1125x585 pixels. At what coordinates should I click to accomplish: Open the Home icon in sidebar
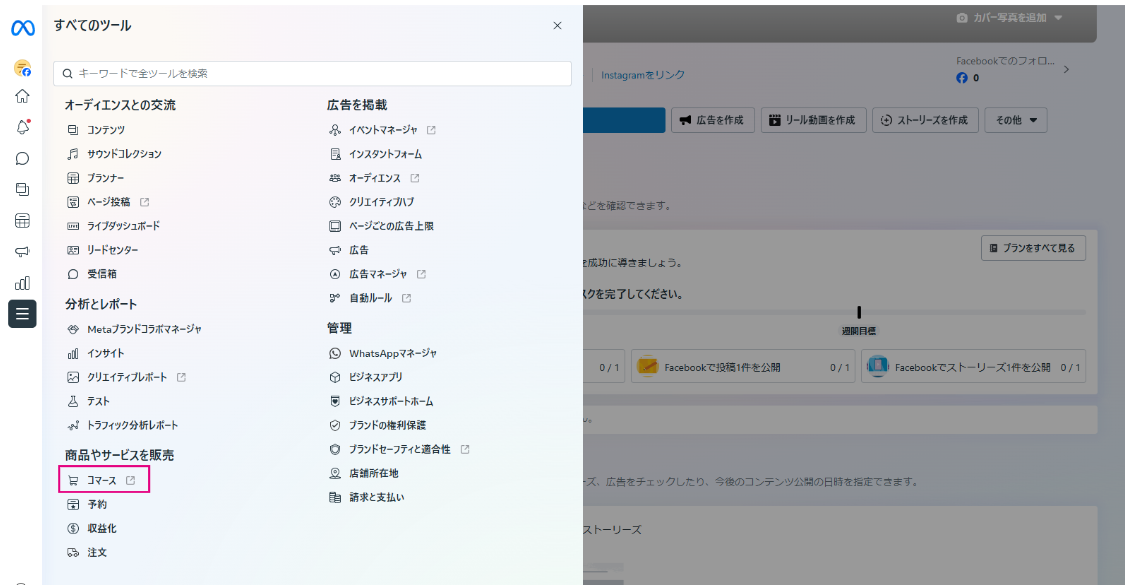pos(22,96)
